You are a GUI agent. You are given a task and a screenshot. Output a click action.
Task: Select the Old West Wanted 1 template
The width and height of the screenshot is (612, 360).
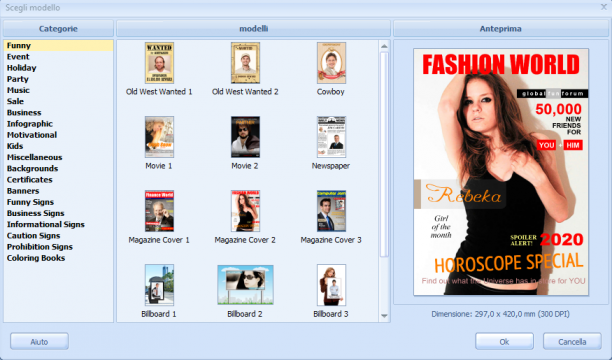pos(159,63)
